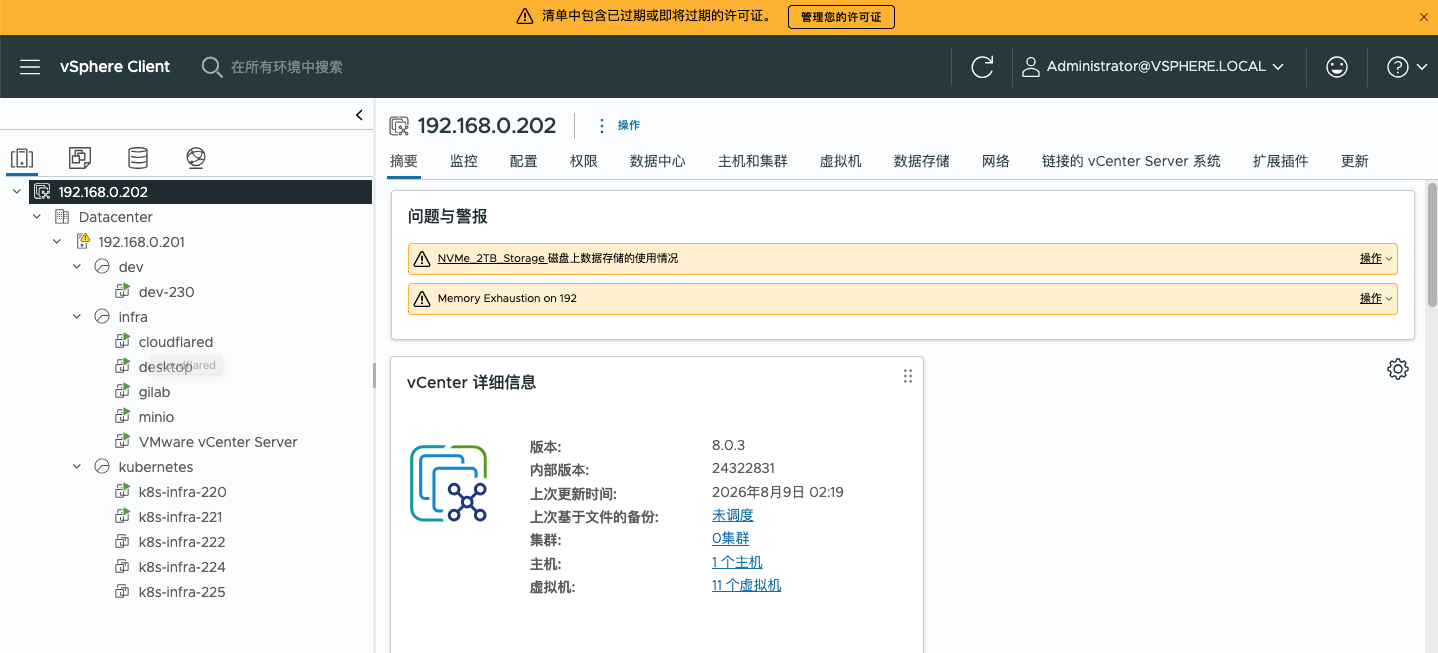Click the 0集群 link

[x=730, y=539]
